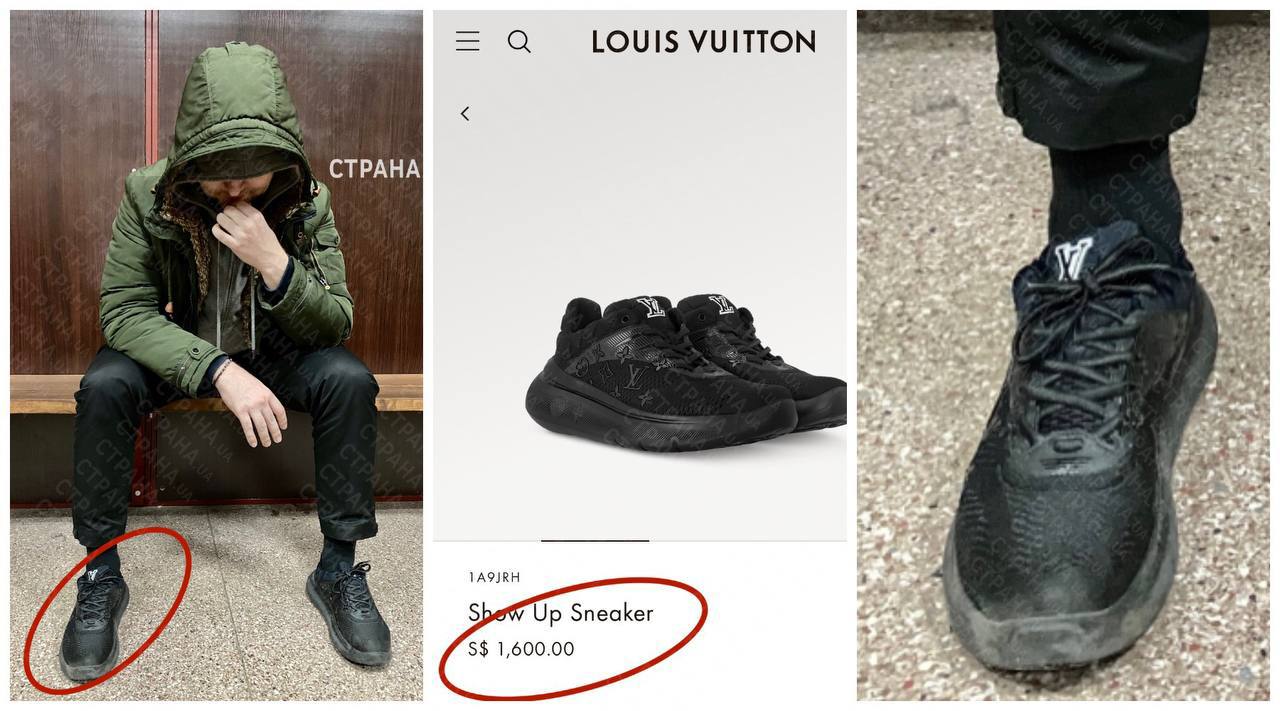Click the red-circled sneaker in left photo
Image resolution: width=1280 pixels, height=711 pixels.
click(95, 620)
